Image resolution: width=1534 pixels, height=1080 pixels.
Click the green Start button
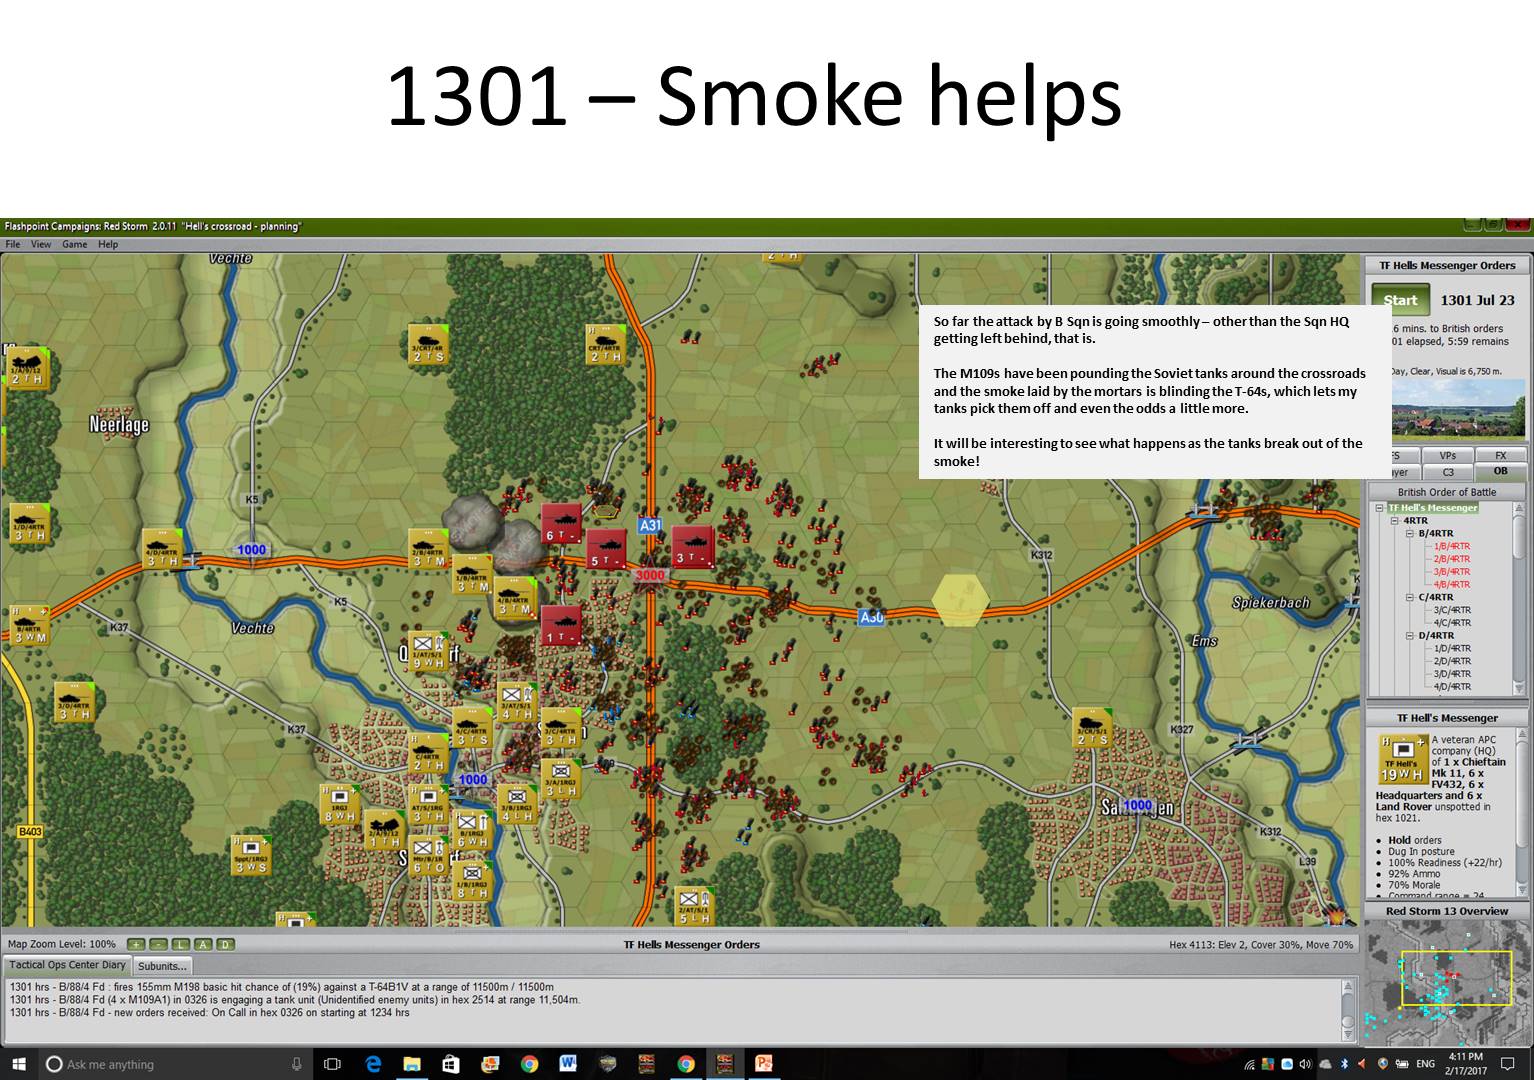(1400, 300)
